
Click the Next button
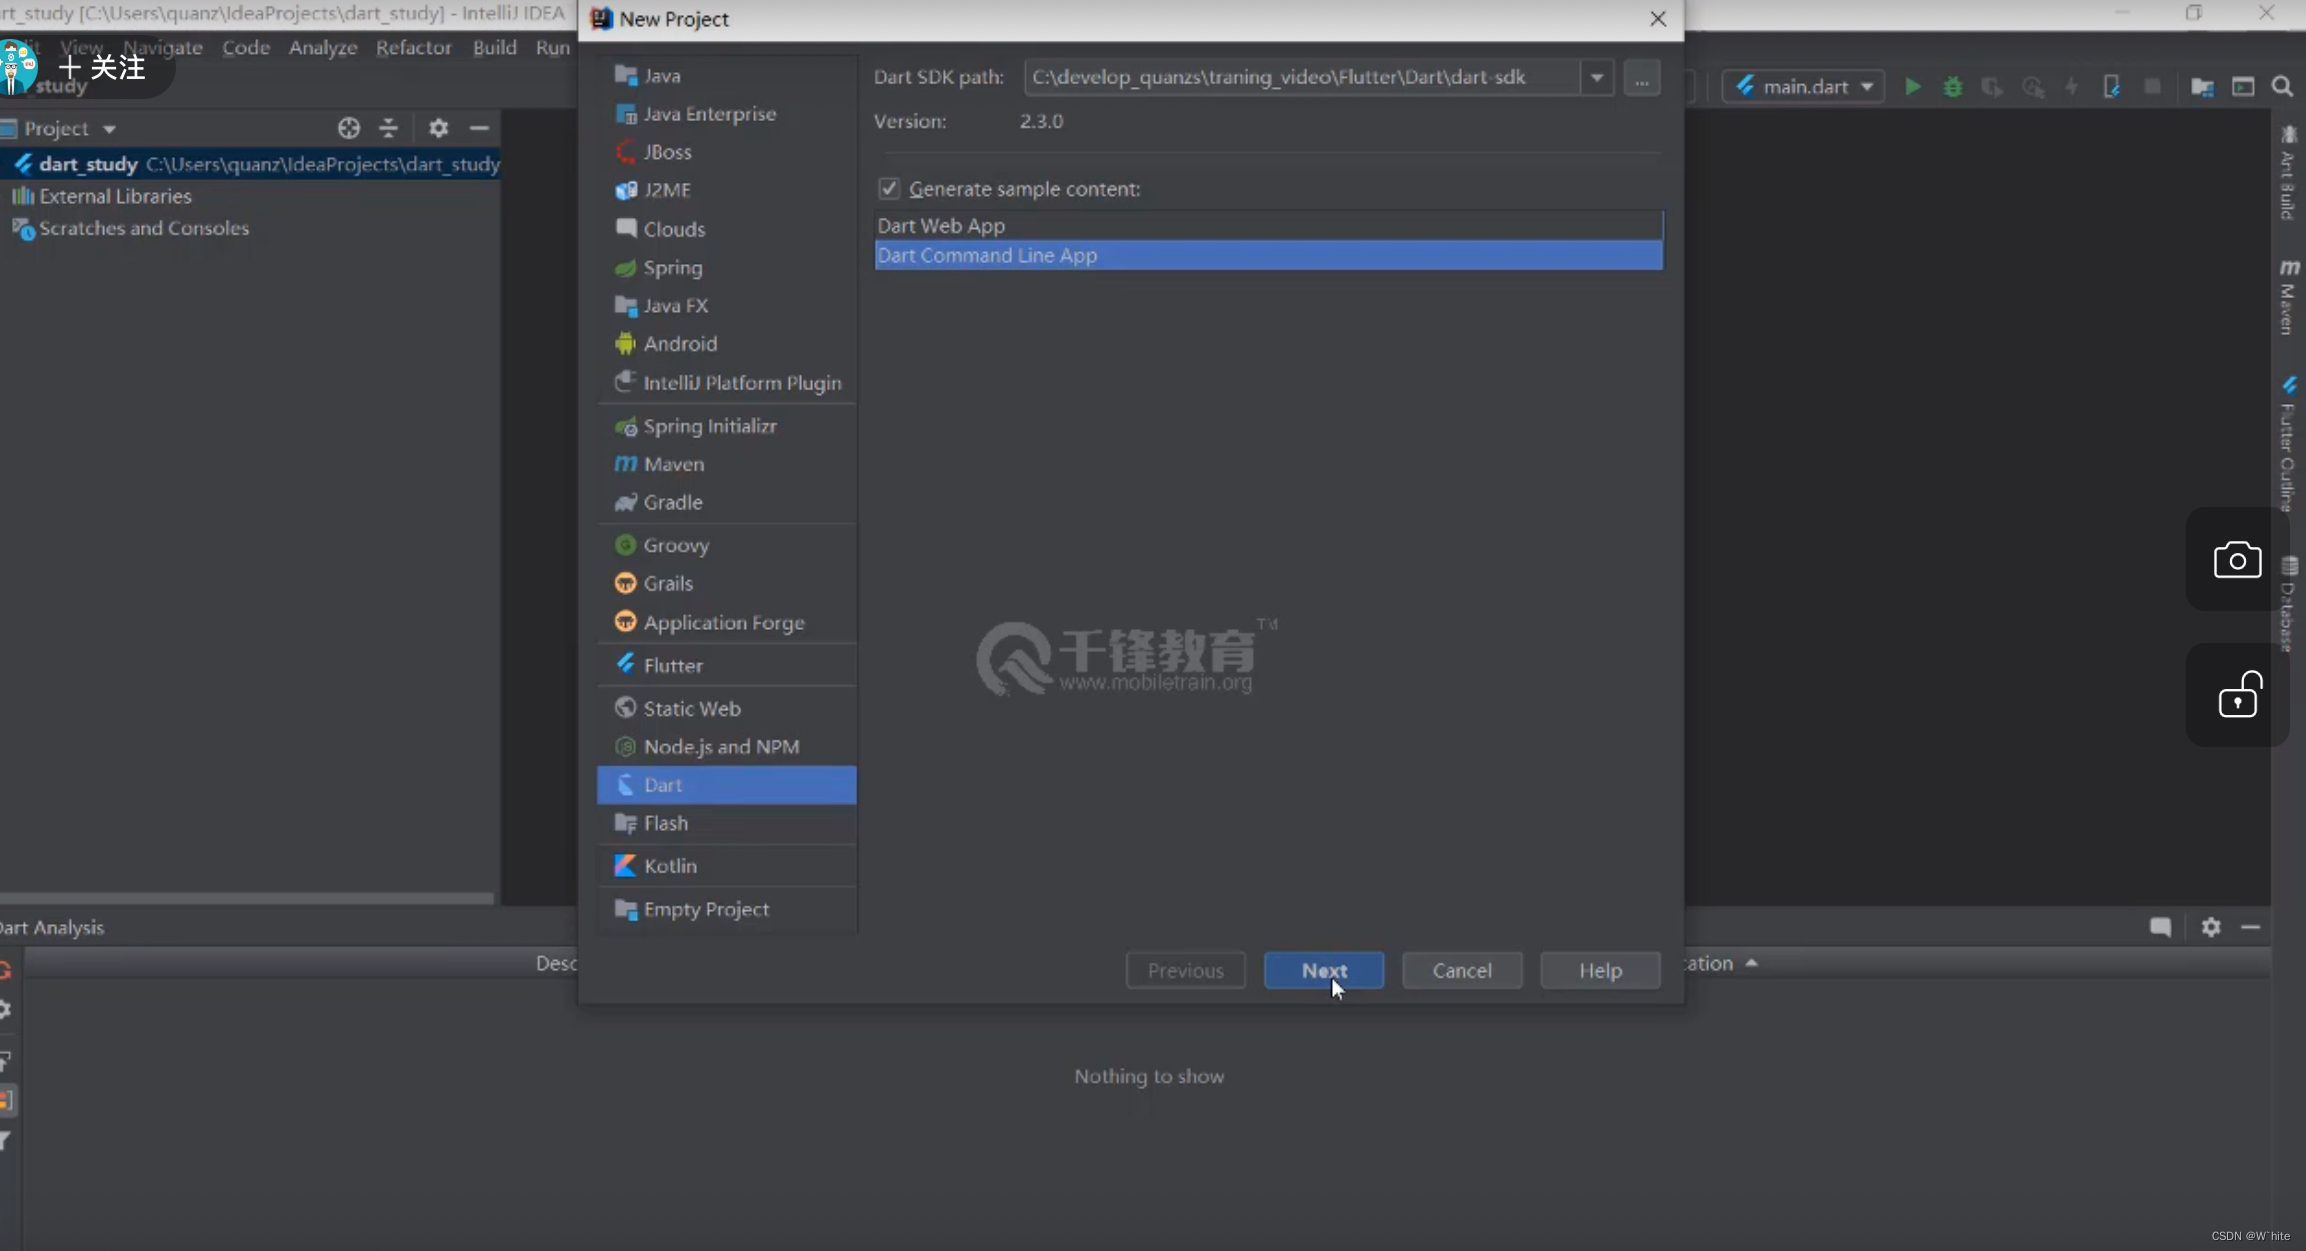point(1323,970)
